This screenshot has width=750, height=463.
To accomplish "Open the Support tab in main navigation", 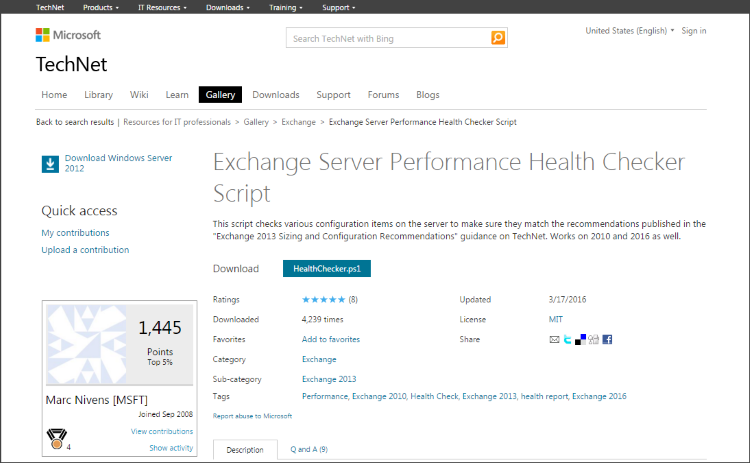I will coord(333,95).
